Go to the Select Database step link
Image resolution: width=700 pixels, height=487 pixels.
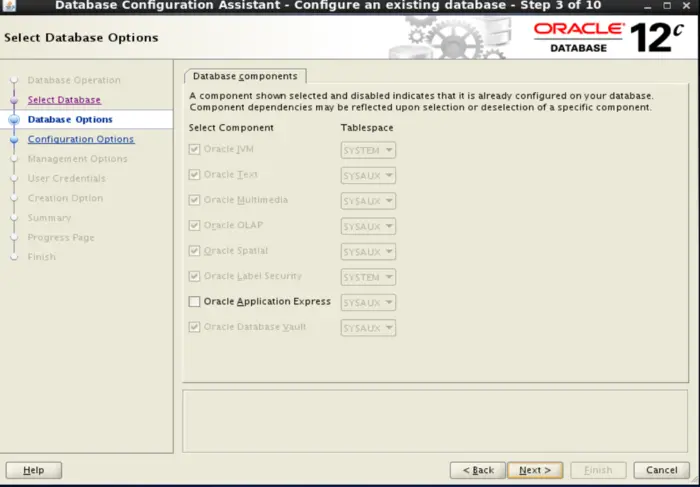pos(64,100)
